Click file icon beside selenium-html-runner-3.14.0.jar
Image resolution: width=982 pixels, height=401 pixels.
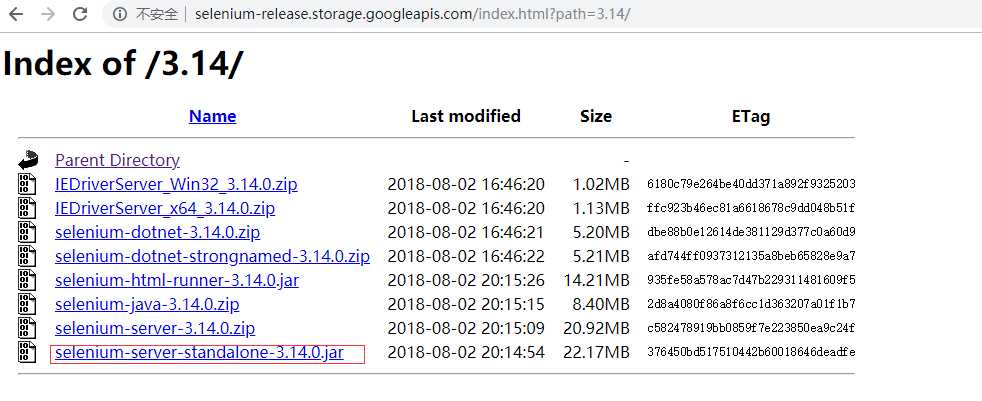pos(27,280)
